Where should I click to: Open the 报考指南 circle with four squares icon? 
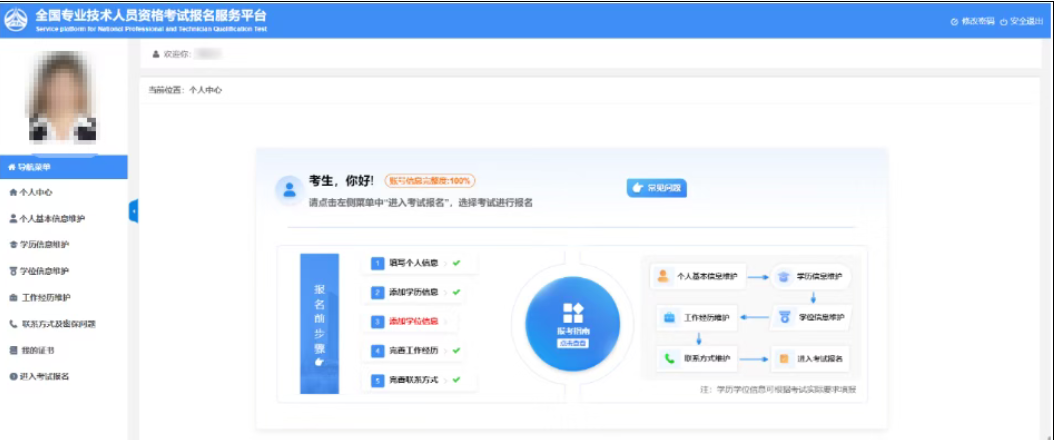point(573,324)
